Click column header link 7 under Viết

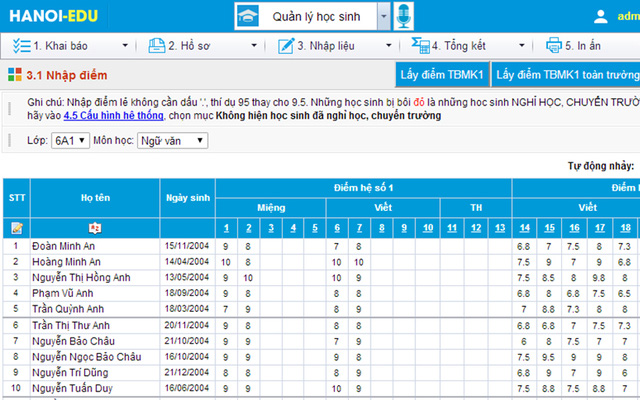click(x=359, y=228)
